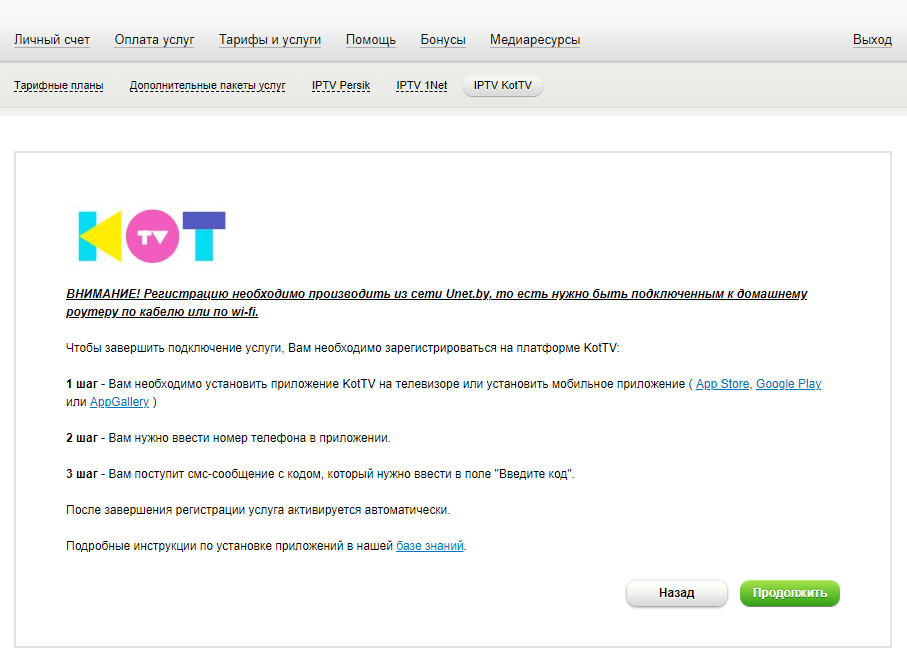Go to Оплата услуг section

(154, 40)
